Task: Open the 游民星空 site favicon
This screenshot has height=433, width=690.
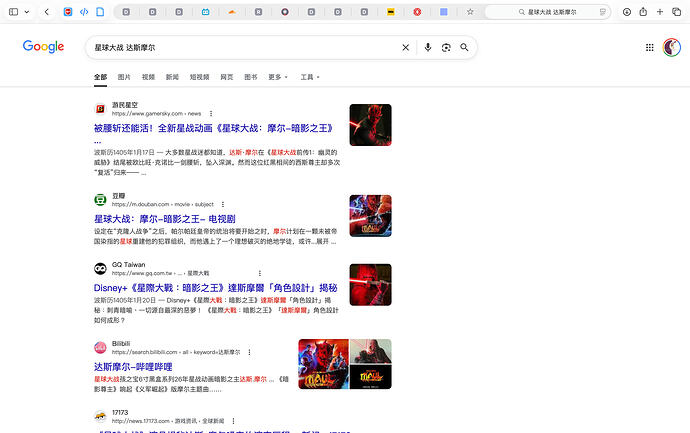Action: tap(100, 109)
